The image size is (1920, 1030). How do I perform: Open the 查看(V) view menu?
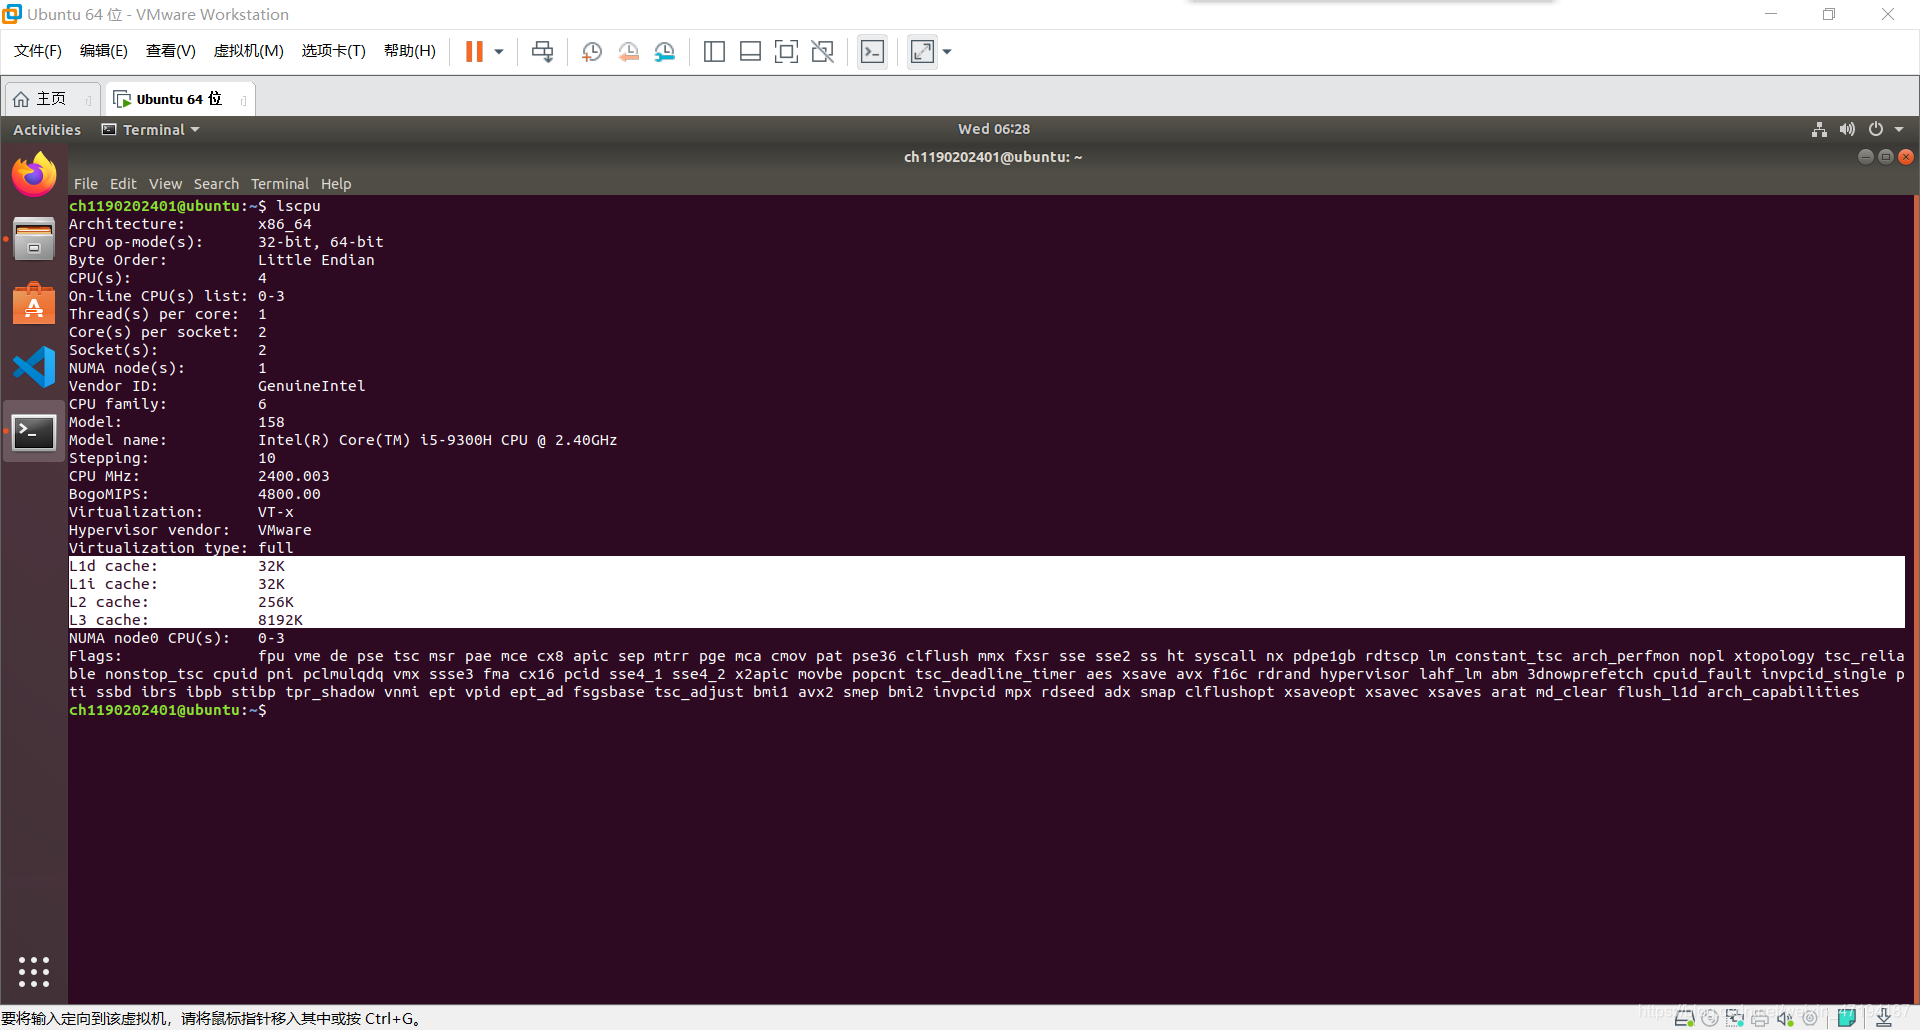pos(171,51)
